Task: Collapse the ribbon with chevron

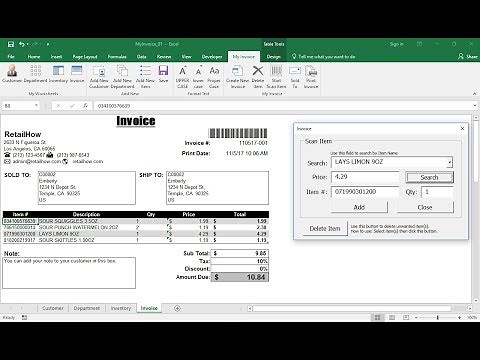Action: tap(474, 94)
